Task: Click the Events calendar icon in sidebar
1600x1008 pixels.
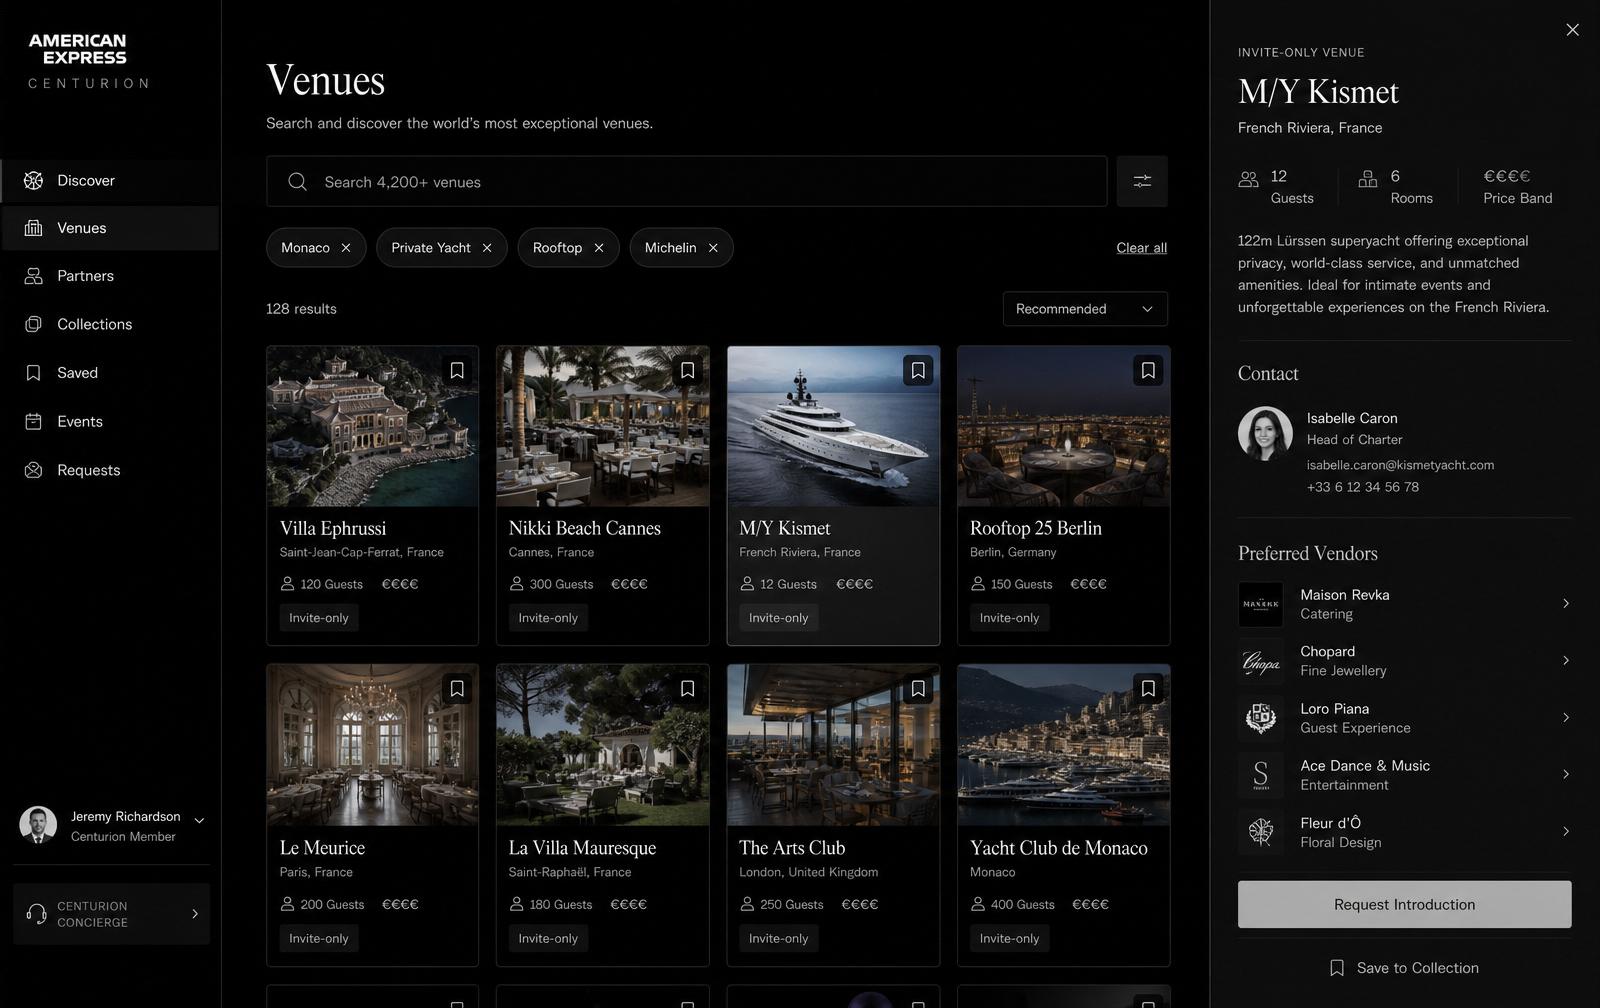Action: pos(33,421)
